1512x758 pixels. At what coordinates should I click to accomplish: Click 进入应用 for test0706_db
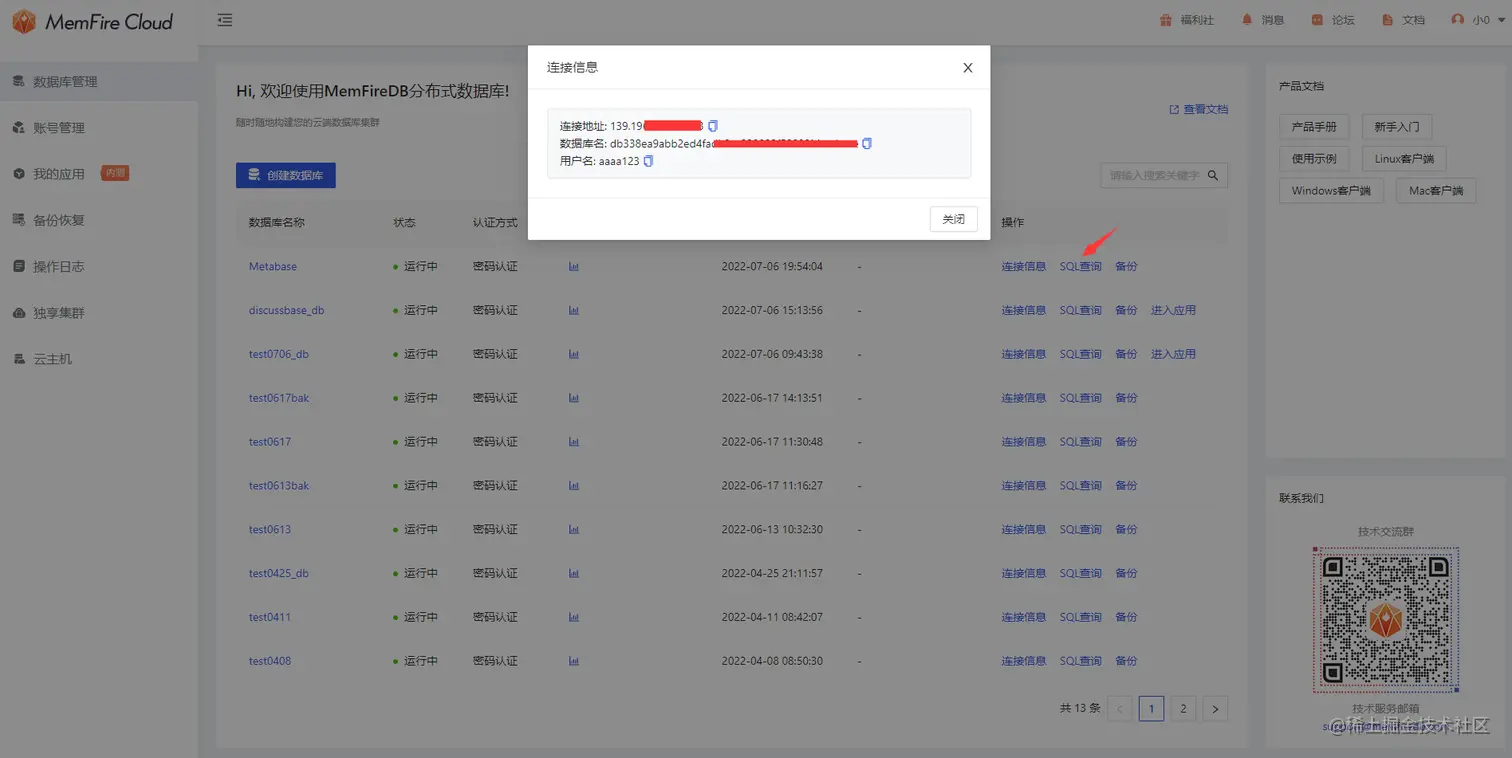click(x=1173, y=355)
